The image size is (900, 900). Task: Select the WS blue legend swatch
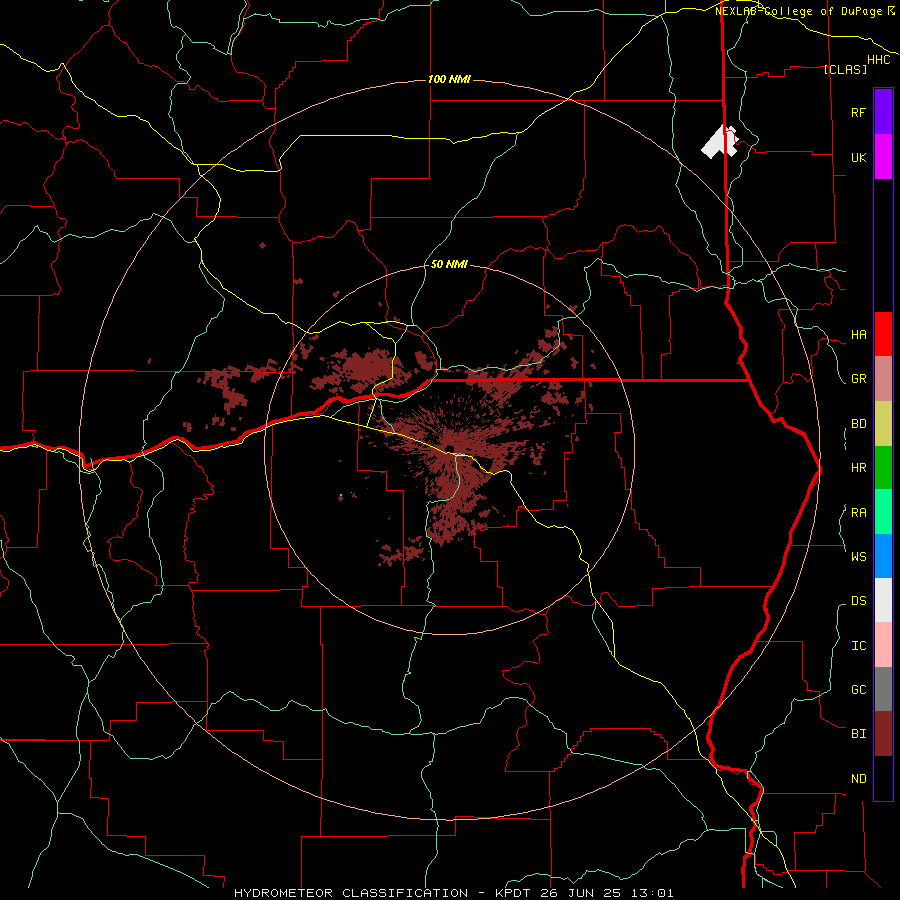click(883, 556)
